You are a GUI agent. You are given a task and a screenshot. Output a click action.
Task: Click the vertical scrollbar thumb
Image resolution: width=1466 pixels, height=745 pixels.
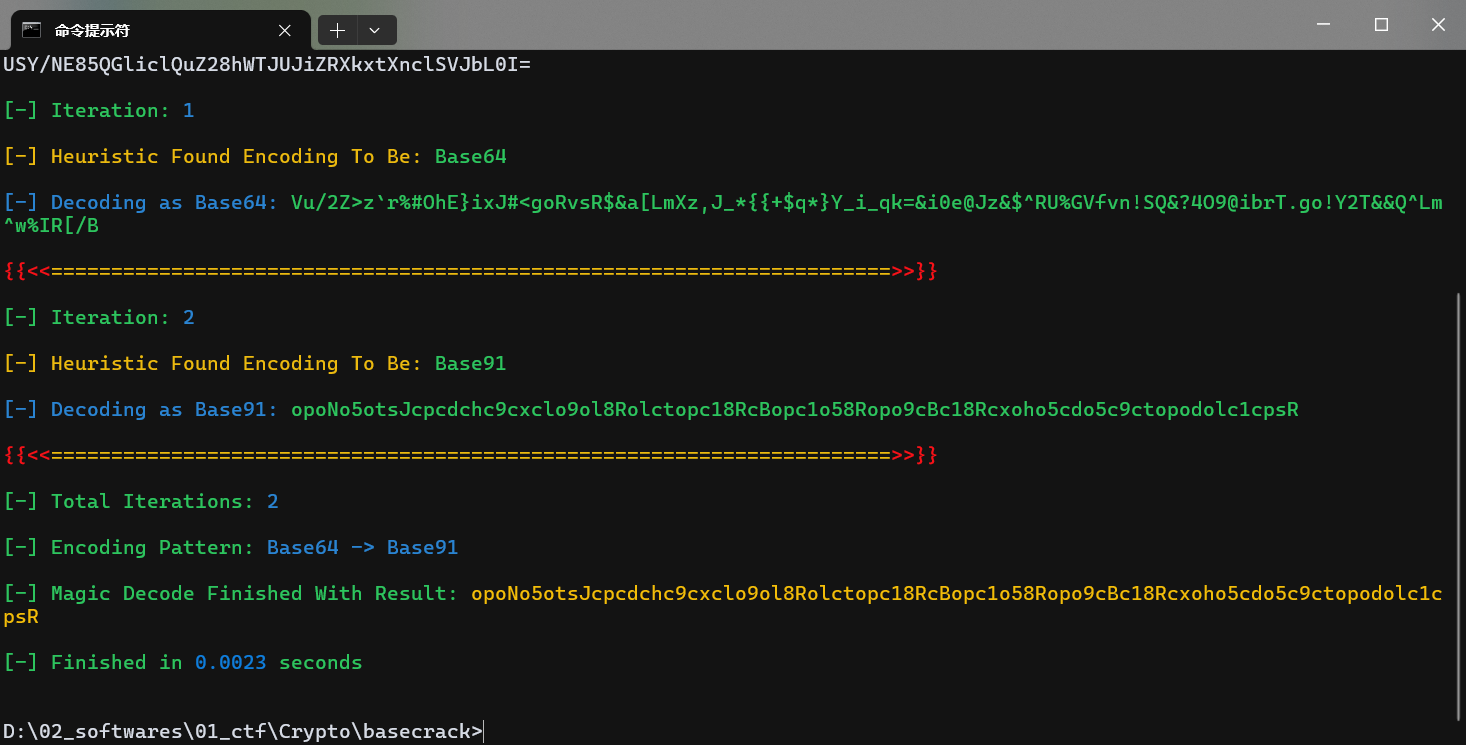1458,504
